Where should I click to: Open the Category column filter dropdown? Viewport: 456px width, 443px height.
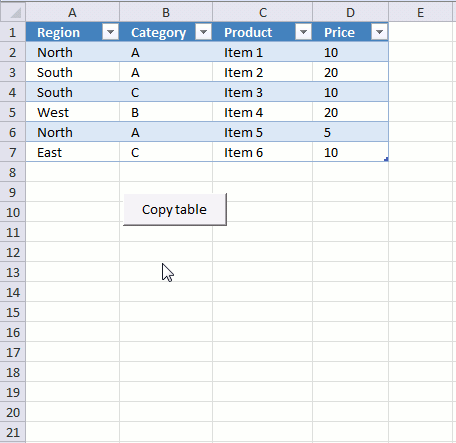pos(203,32)
